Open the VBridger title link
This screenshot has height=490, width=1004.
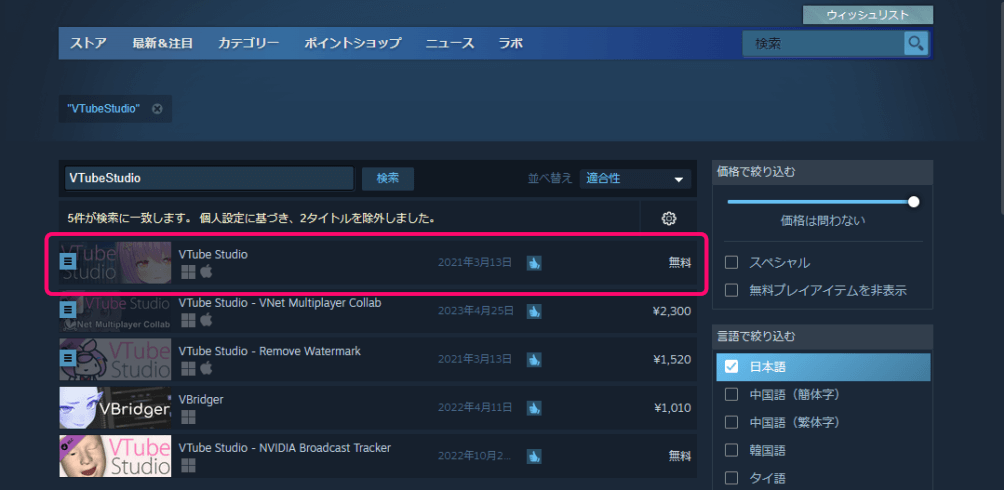pyautogui.click(x=201, y=399)
